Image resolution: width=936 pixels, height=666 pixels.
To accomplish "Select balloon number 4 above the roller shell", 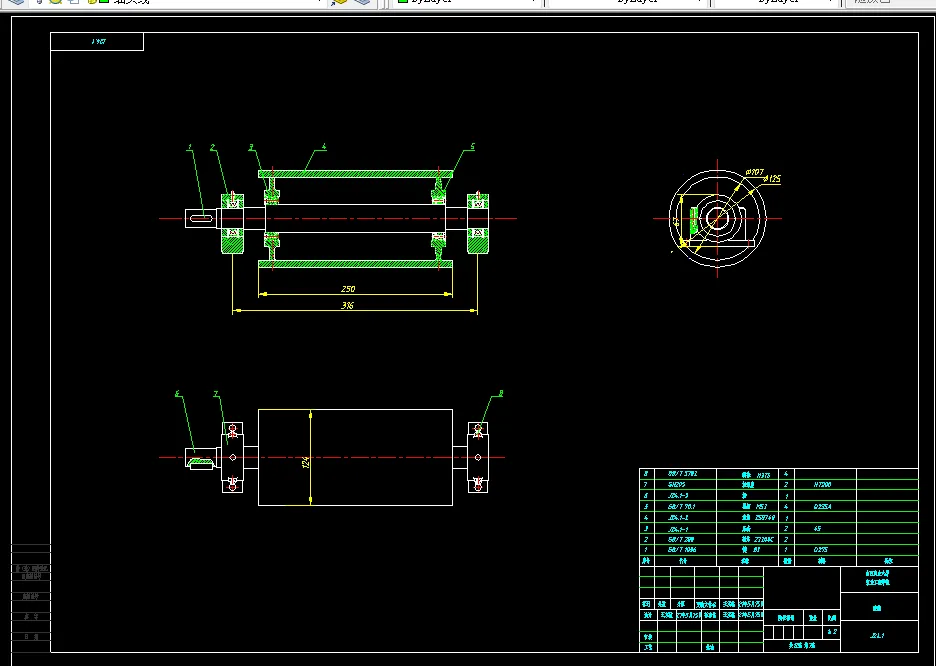I will [324, 146].
